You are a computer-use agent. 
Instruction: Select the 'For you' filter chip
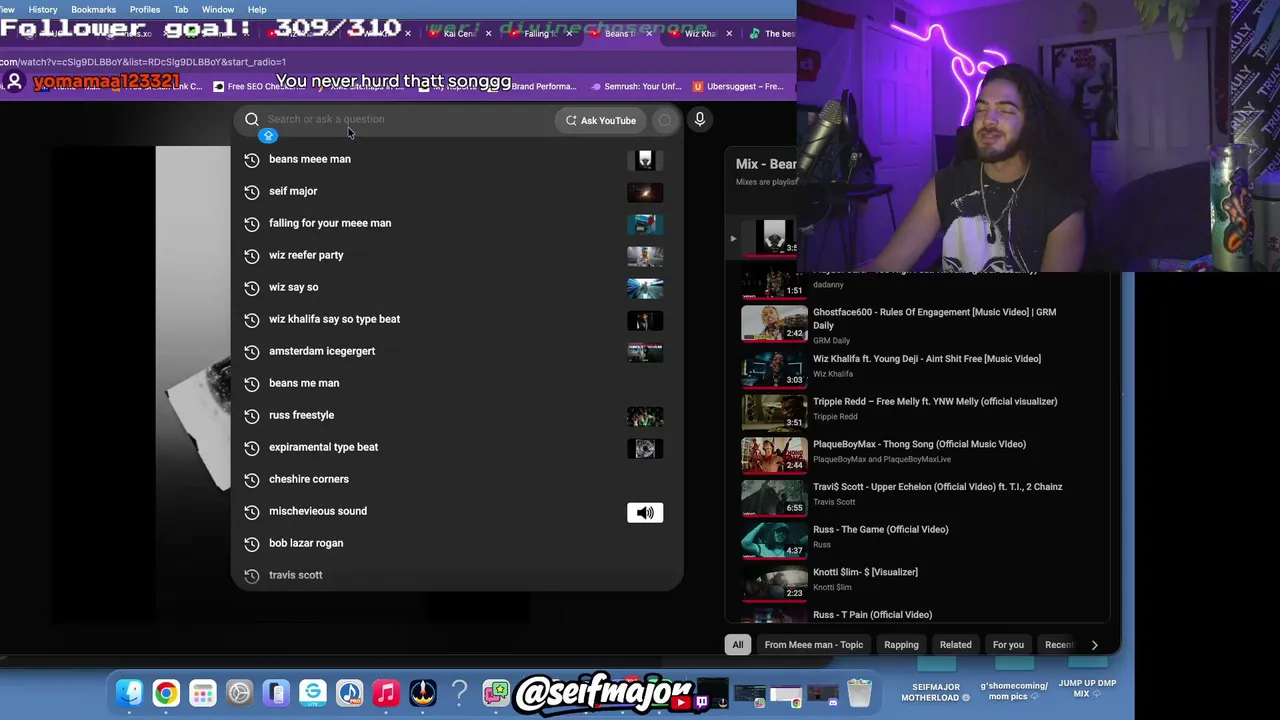1008,645
